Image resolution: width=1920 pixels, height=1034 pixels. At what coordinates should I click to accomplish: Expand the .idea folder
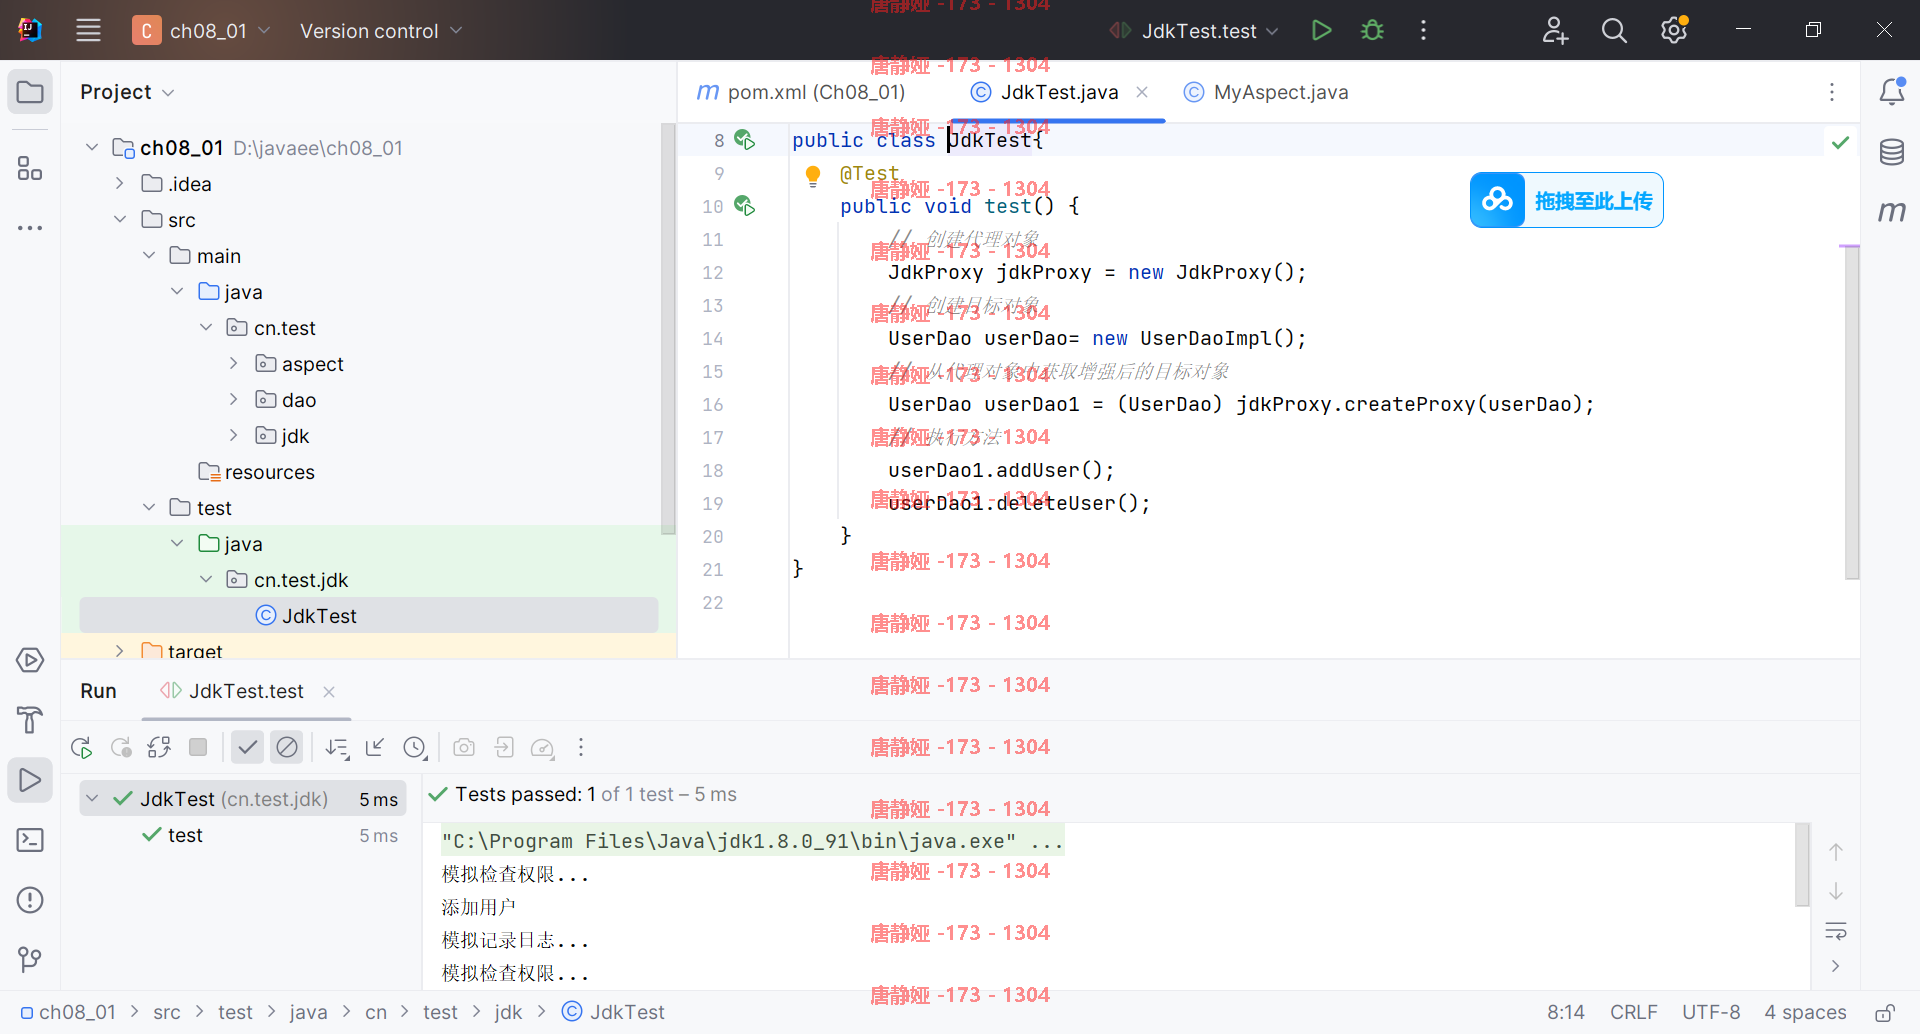coord(119,184)
